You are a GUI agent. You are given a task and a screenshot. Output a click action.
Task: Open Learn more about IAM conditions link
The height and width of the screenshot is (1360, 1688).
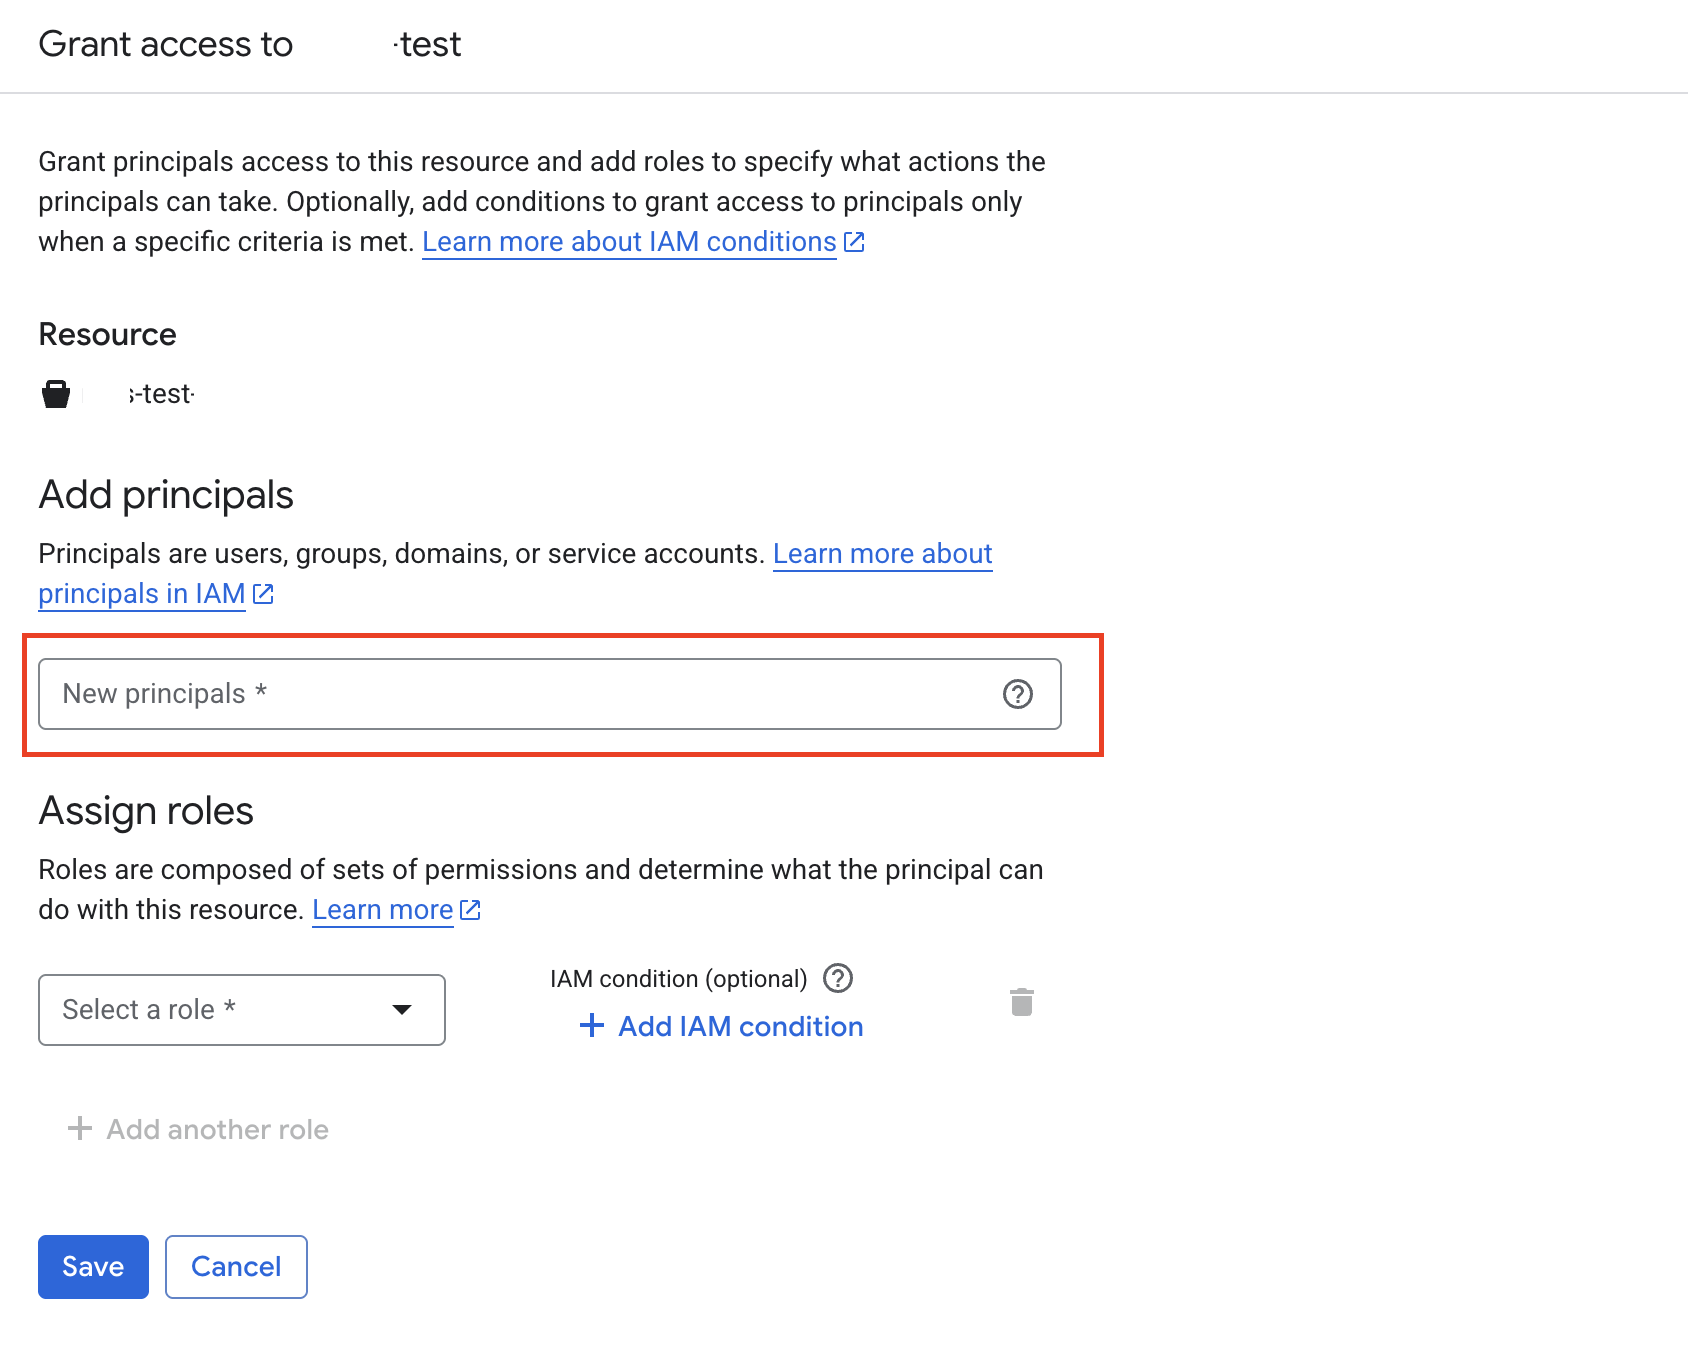629,242
